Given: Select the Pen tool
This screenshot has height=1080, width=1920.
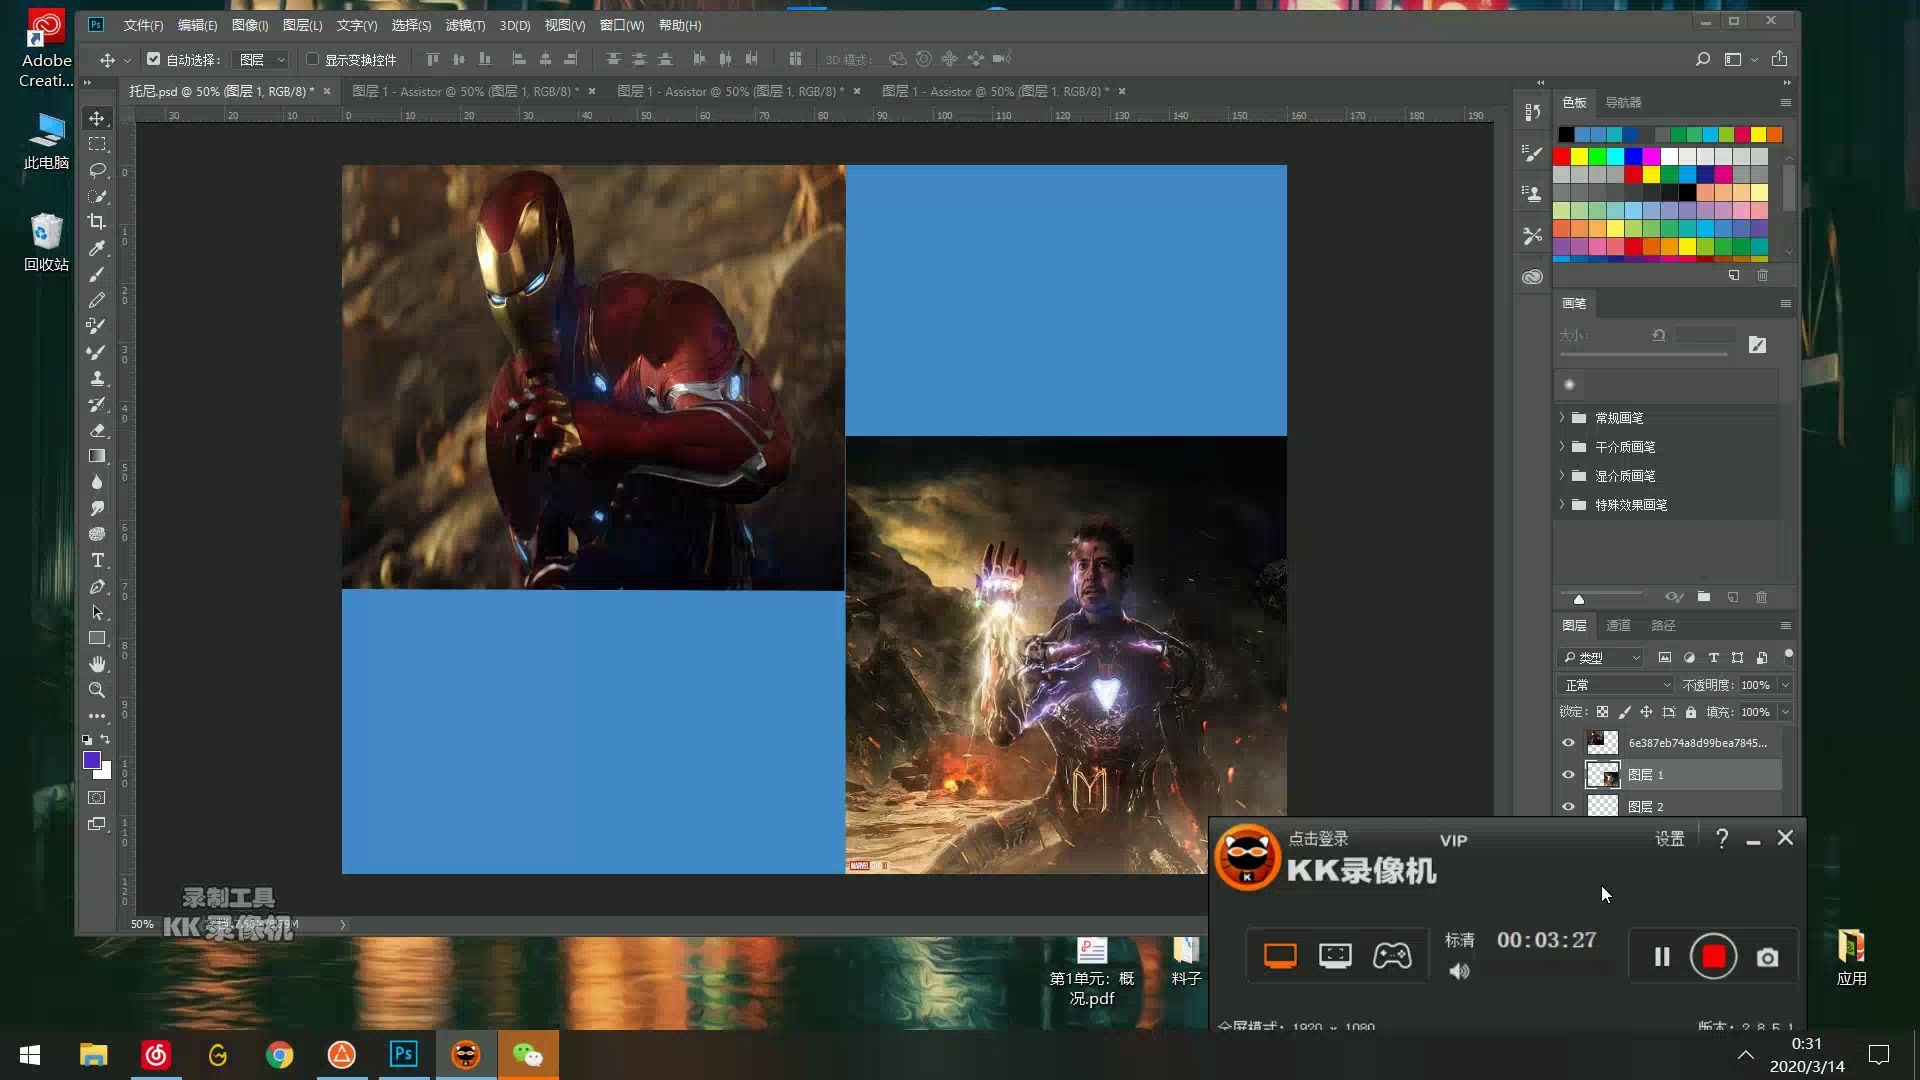Looking at the screenshot, I should (97, 586).
